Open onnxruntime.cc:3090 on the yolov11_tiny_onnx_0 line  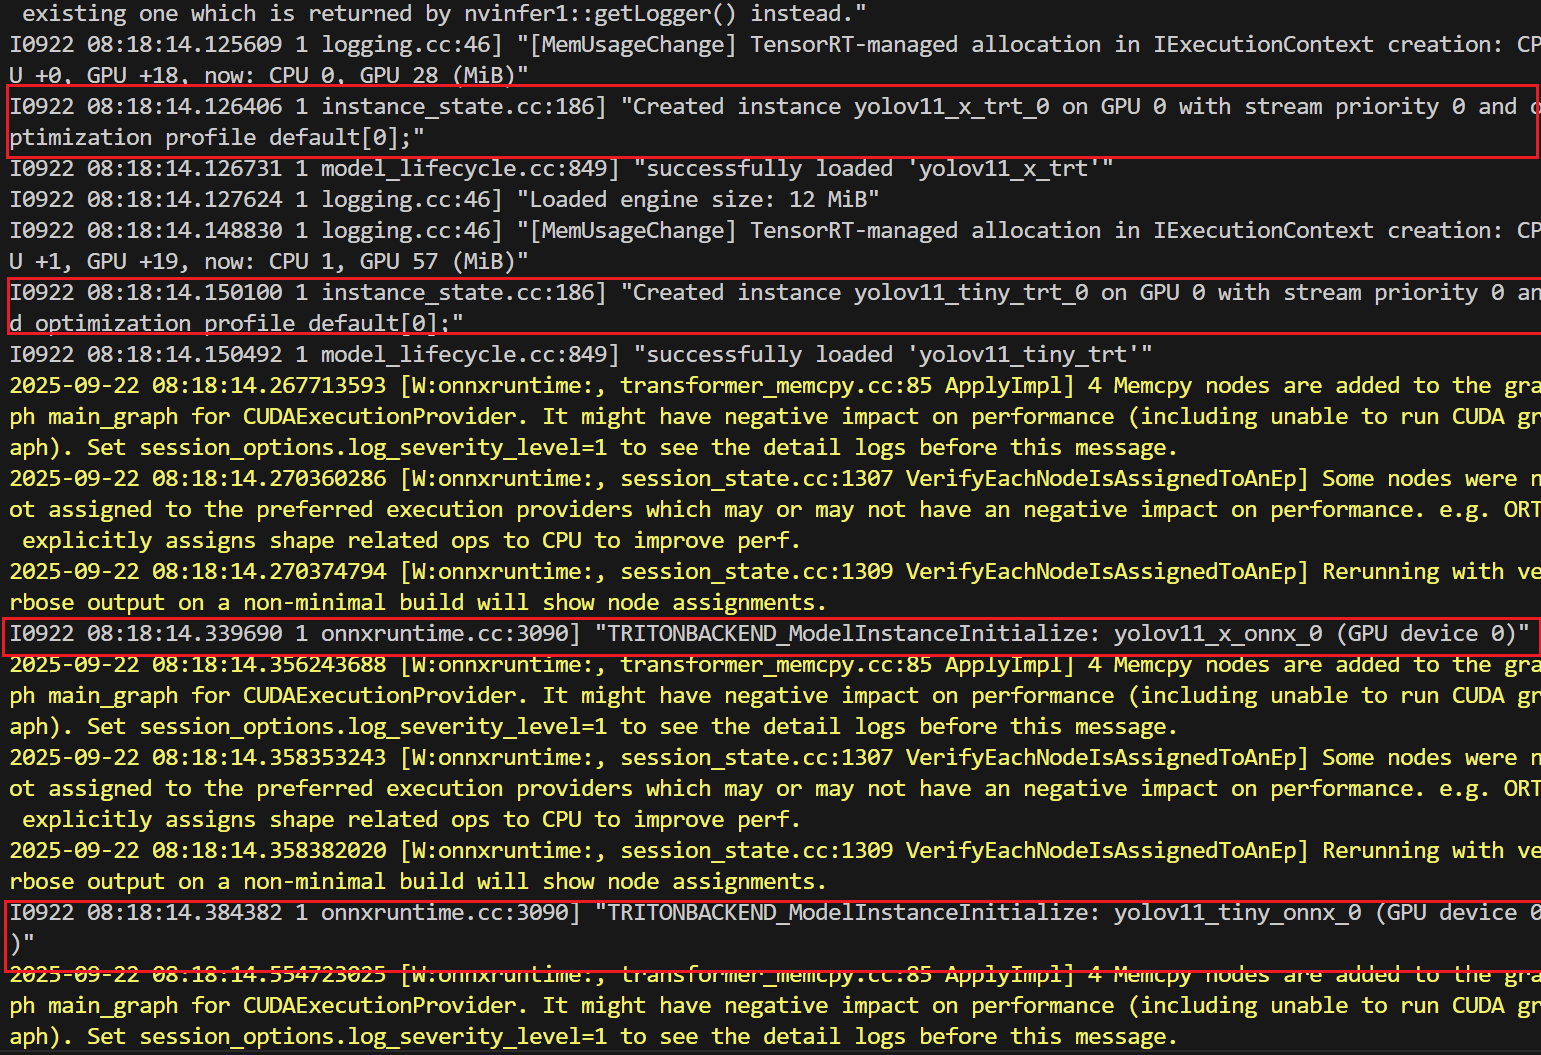pyautogui.click(x=449, y=913)
